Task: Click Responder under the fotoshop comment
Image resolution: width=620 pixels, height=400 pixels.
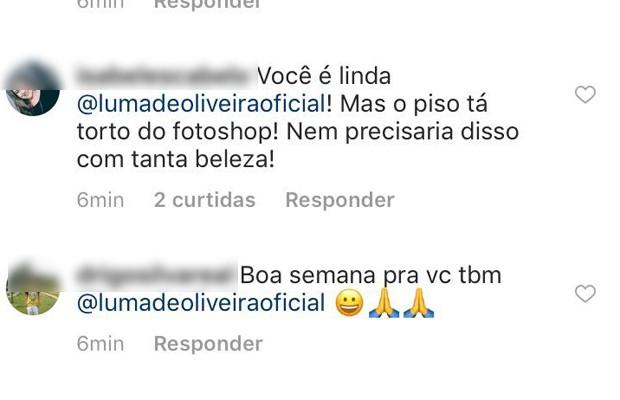Action: tap(340, 200)
